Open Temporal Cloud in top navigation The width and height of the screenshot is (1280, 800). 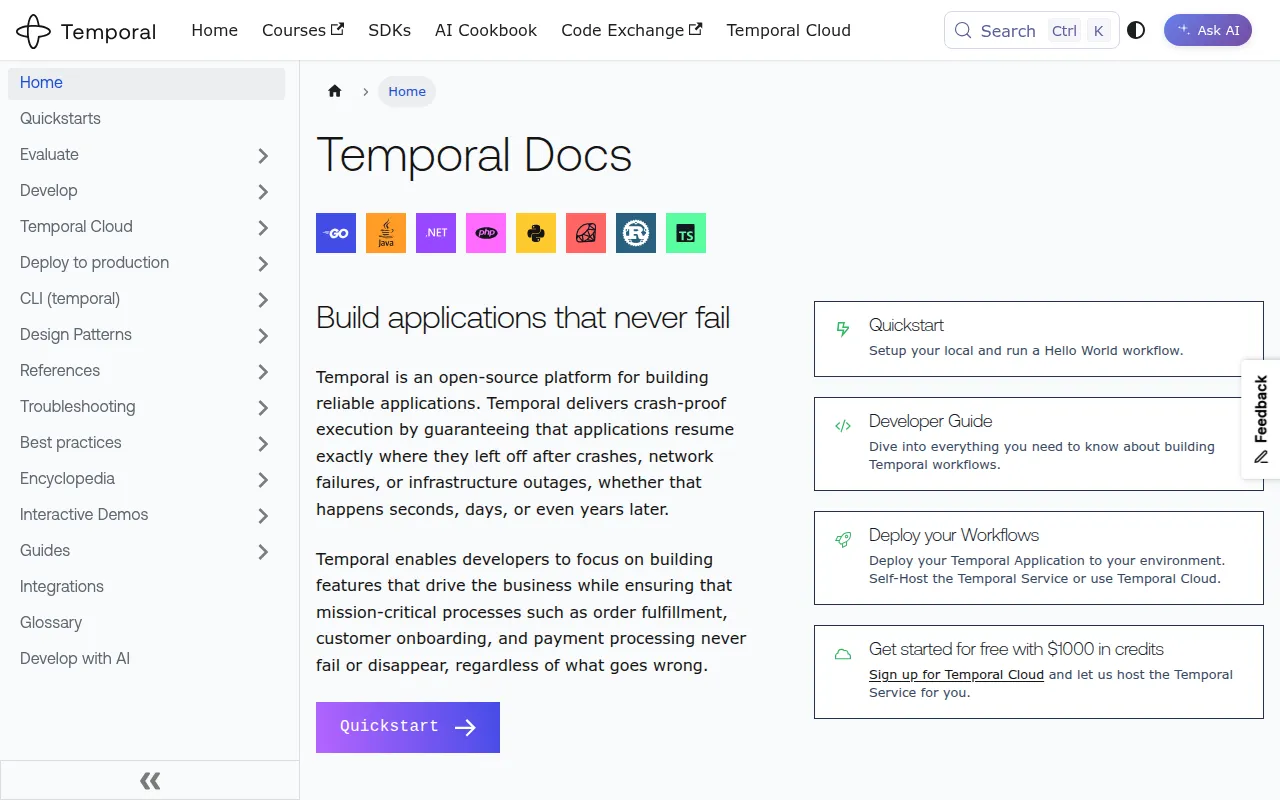788,30
